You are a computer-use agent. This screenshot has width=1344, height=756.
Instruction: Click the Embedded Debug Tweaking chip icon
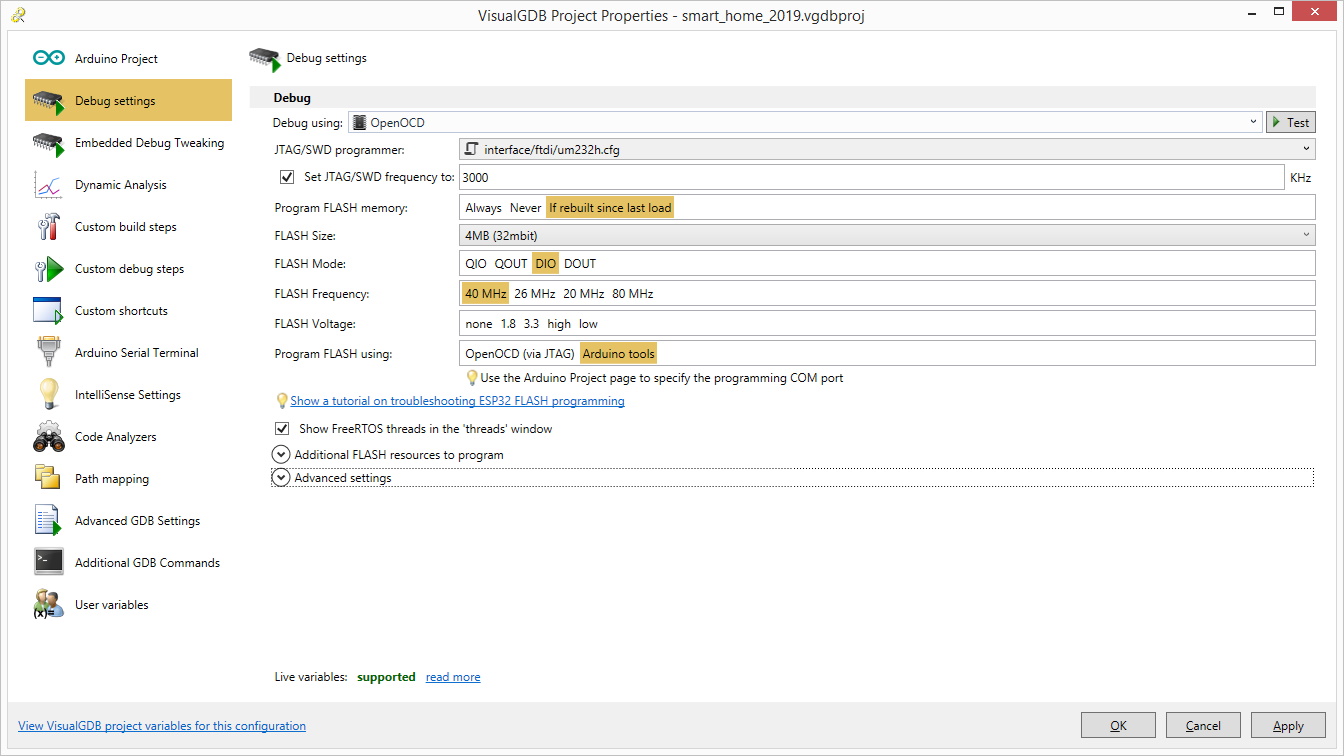coord(49,143)
